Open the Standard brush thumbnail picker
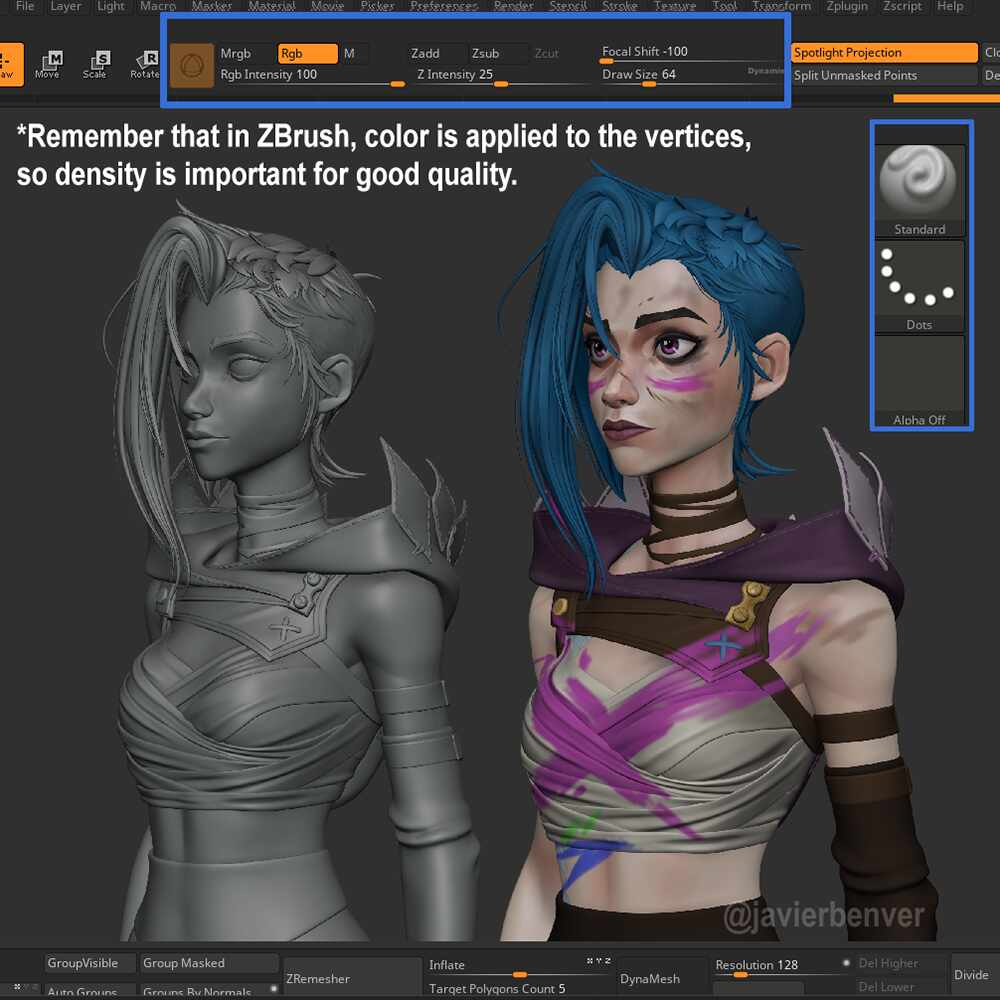This screenshot has height=1000, width=1000. (919, 191)
